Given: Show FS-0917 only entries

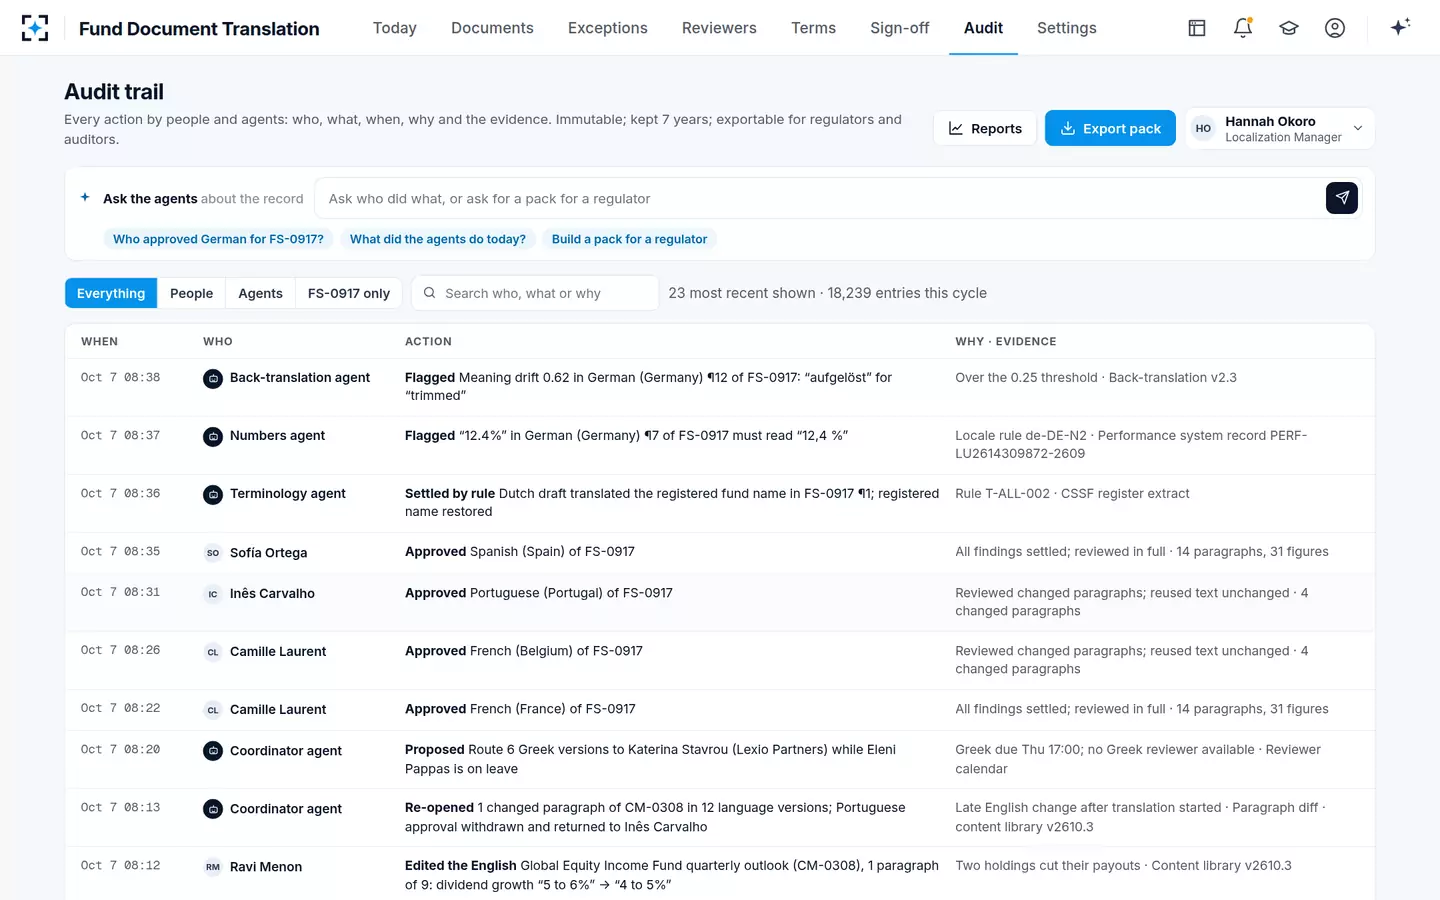Looking at the screenshot, I should tap(349, 293).
